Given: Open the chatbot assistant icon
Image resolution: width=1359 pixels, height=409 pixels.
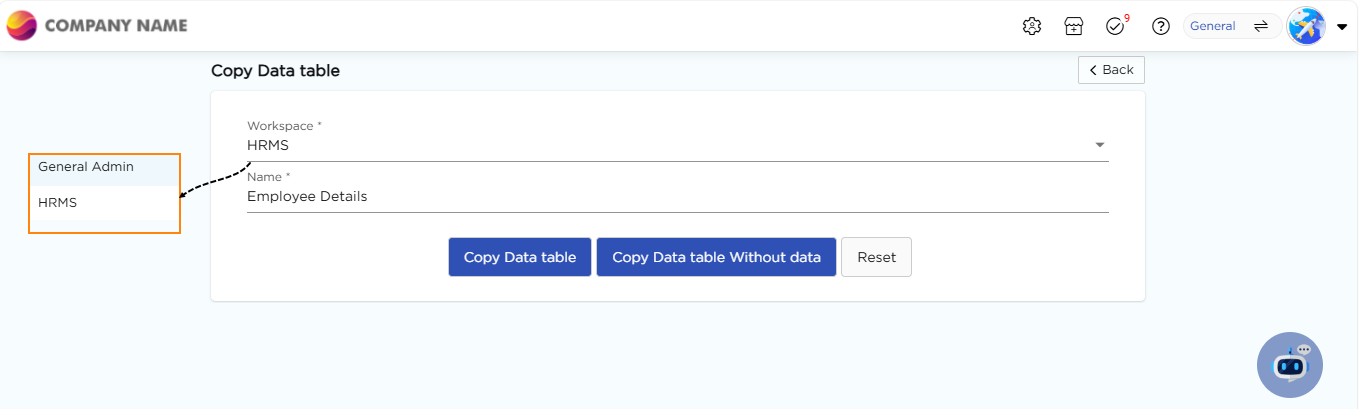Looking at the screenshot, I should pos(1289,365).
